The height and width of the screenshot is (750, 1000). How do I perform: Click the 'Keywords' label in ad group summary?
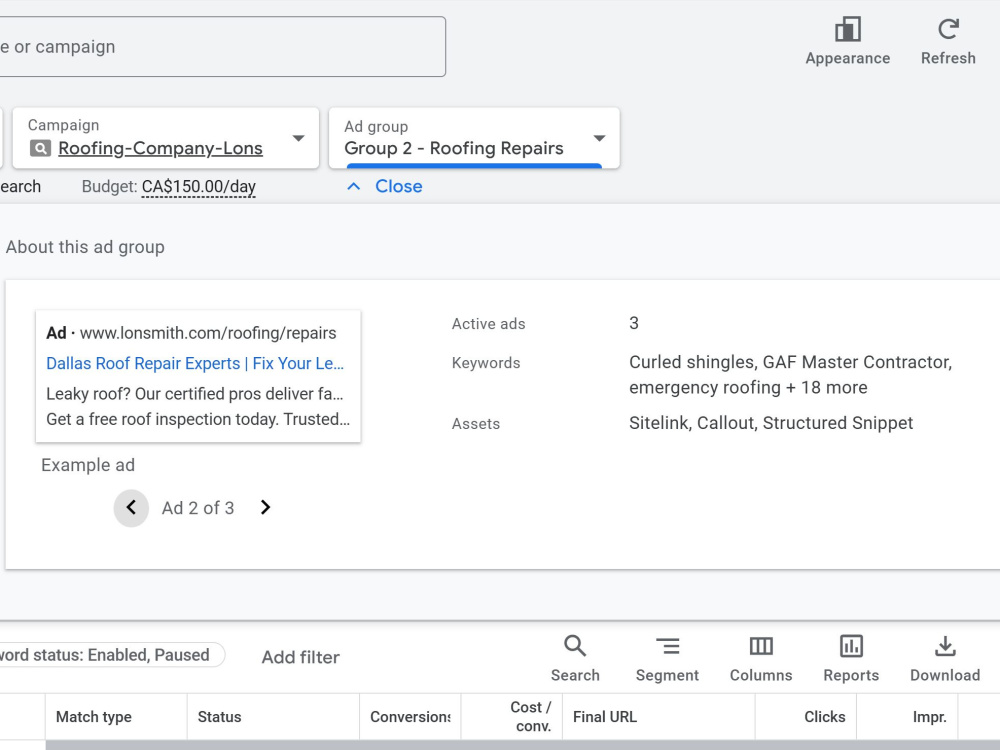486,363
